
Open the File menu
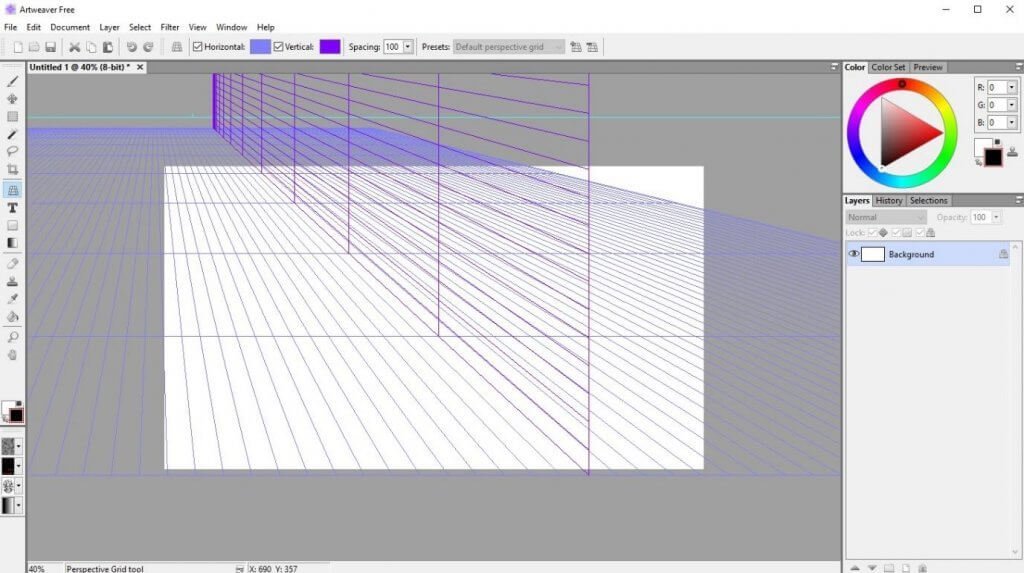coord(10,27)
